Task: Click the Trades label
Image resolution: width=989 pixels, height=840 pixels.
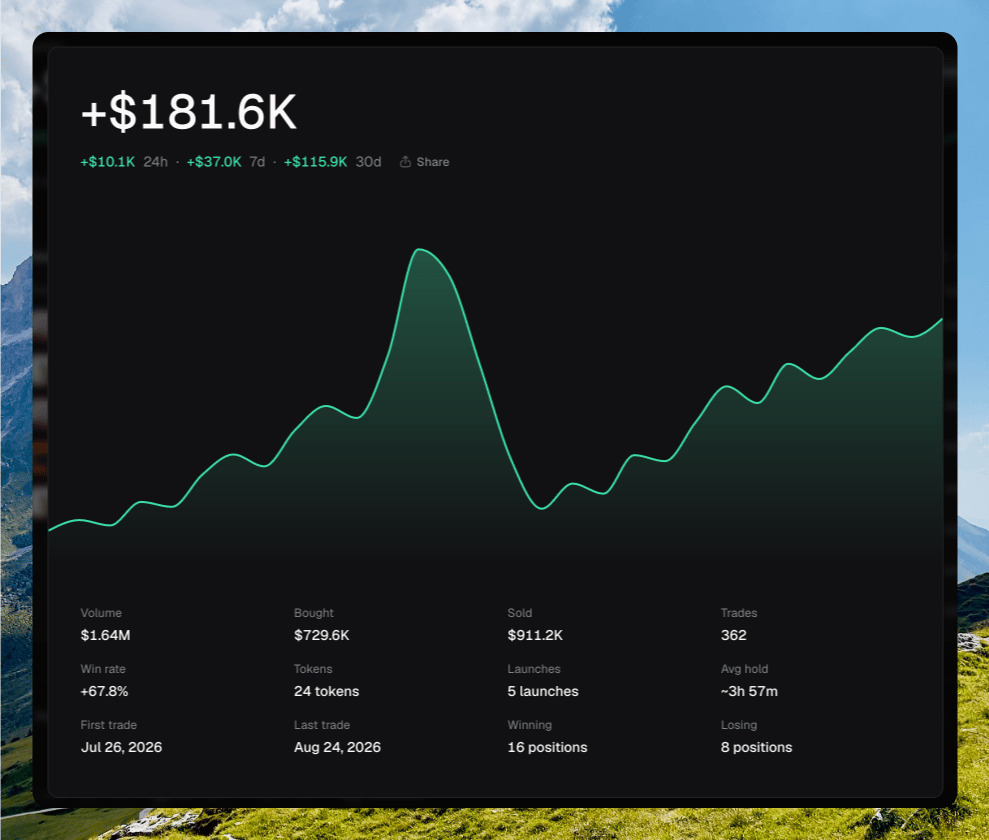Action: click(x=739, y=613)
